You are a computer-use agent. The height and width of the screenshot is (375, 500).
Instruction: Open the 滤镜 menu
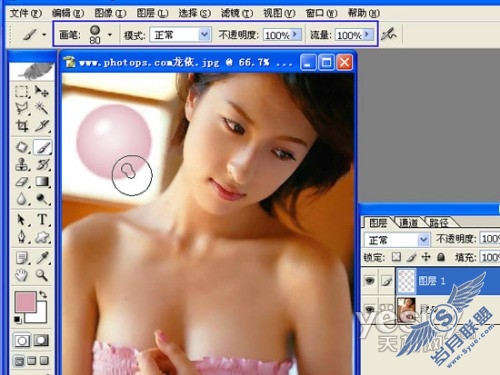(x=237, y=13)
